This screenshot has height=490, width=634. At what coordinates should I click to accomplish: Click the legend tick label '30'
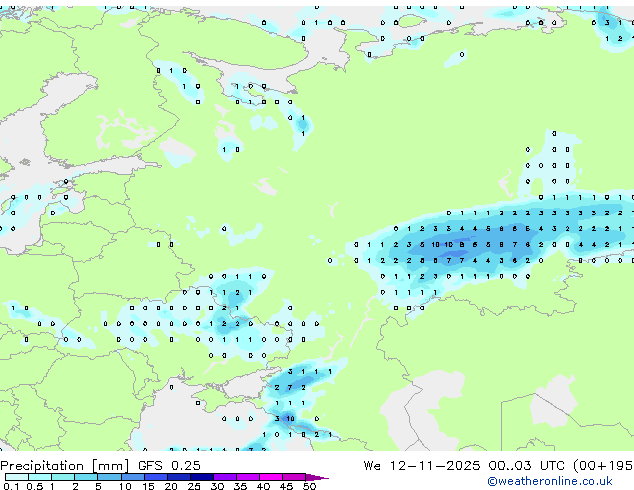click(217, 486)
